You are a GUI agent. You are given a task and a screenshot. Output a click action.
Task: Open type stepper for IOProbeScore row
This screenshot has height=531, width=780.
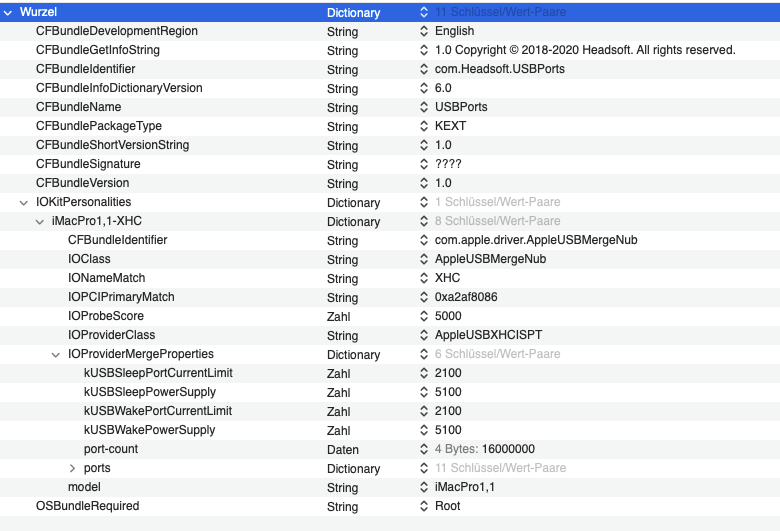(424, 316)
